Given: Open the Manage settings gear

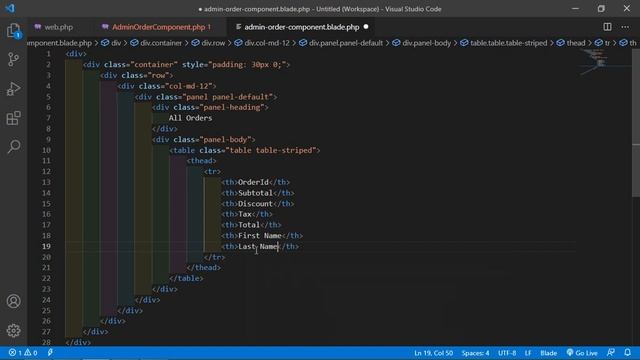Looking at the screenshot, I should (x=13, y=330).
